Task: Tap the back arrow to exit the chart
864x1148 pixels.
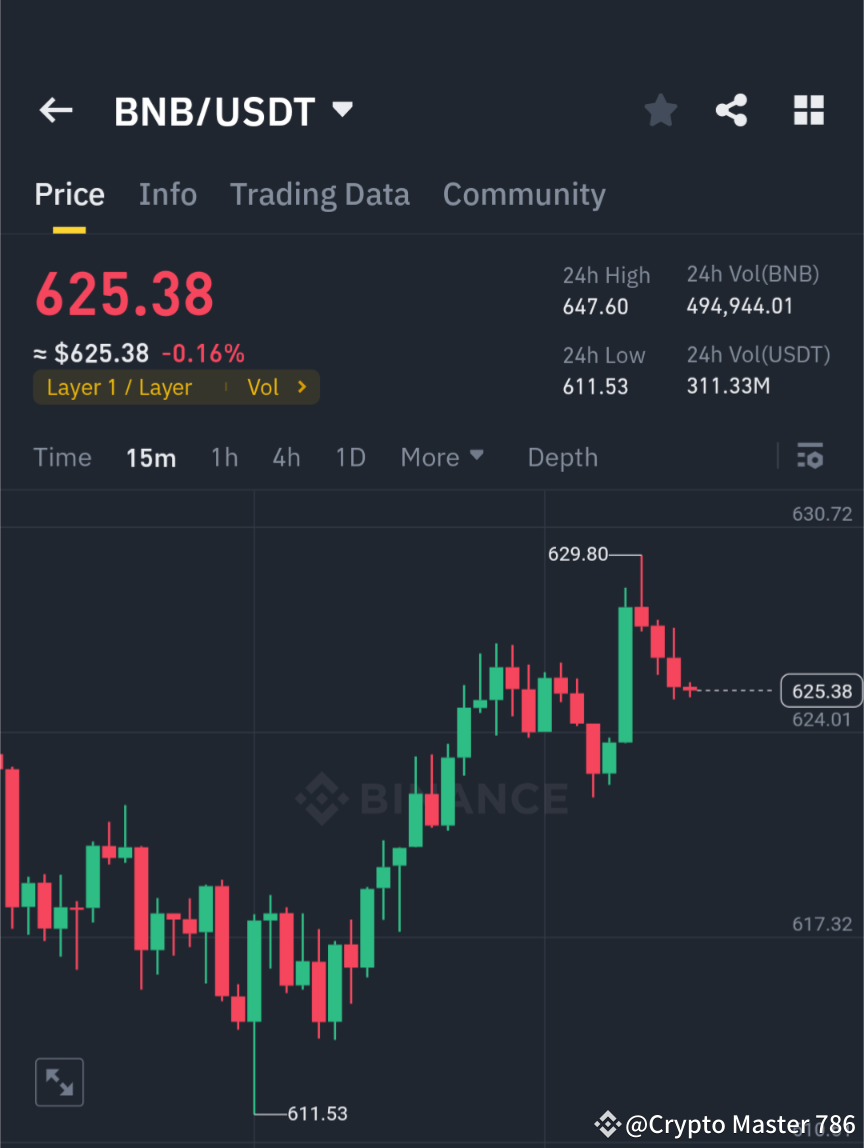Action: [55, 110]
